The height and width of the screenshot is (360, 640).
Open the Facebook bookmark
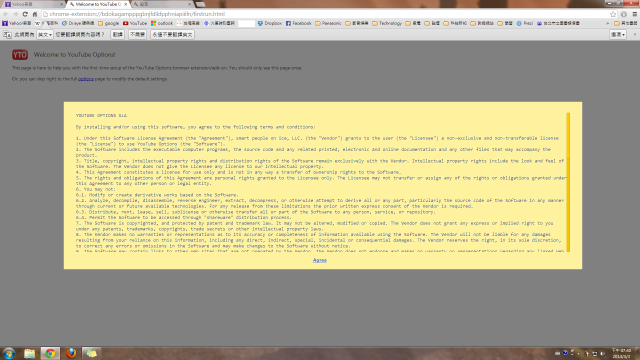pyautogui.click(x=298, y=23)
